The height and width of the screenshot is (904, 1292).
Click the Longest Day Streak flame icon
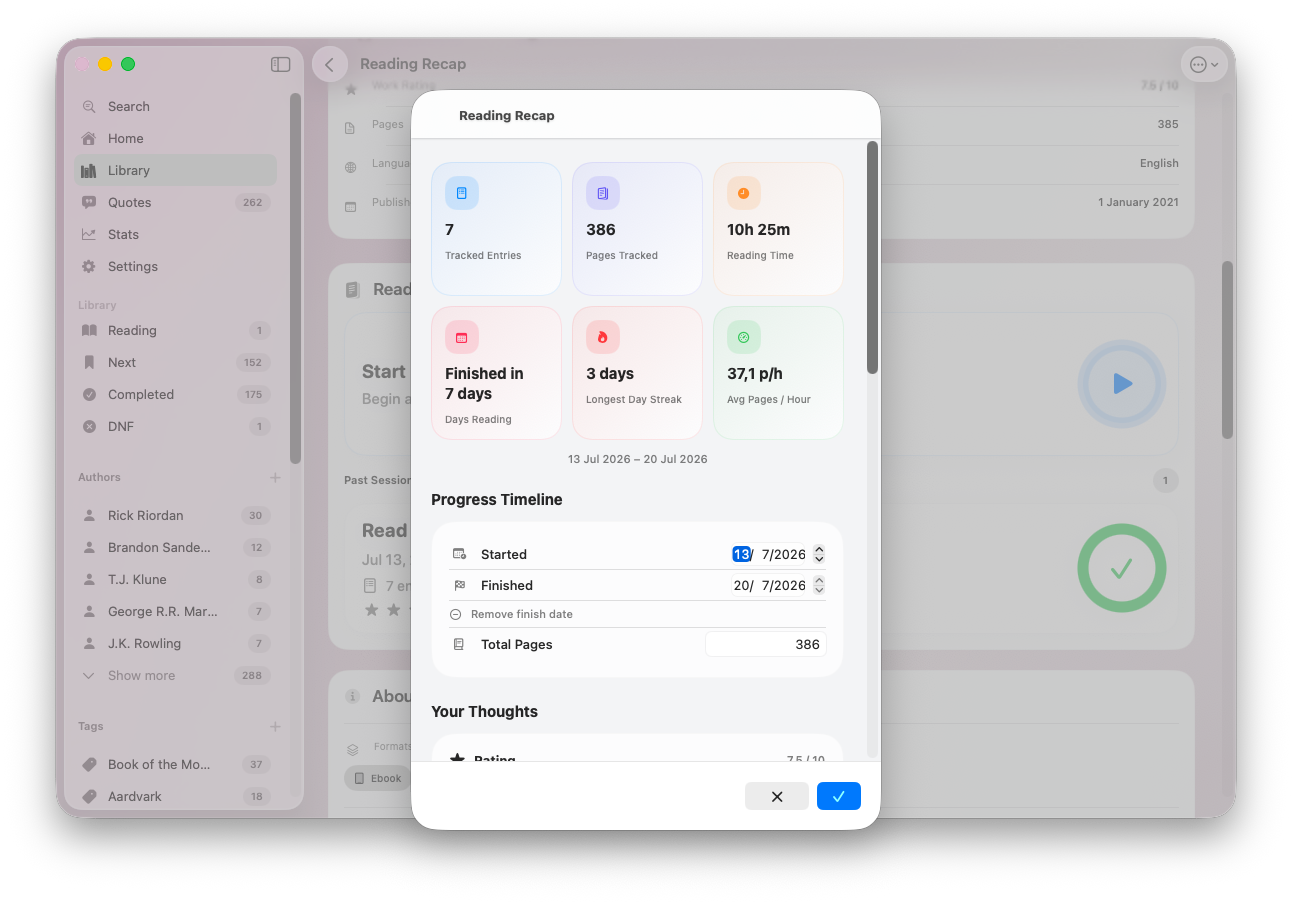603,337
